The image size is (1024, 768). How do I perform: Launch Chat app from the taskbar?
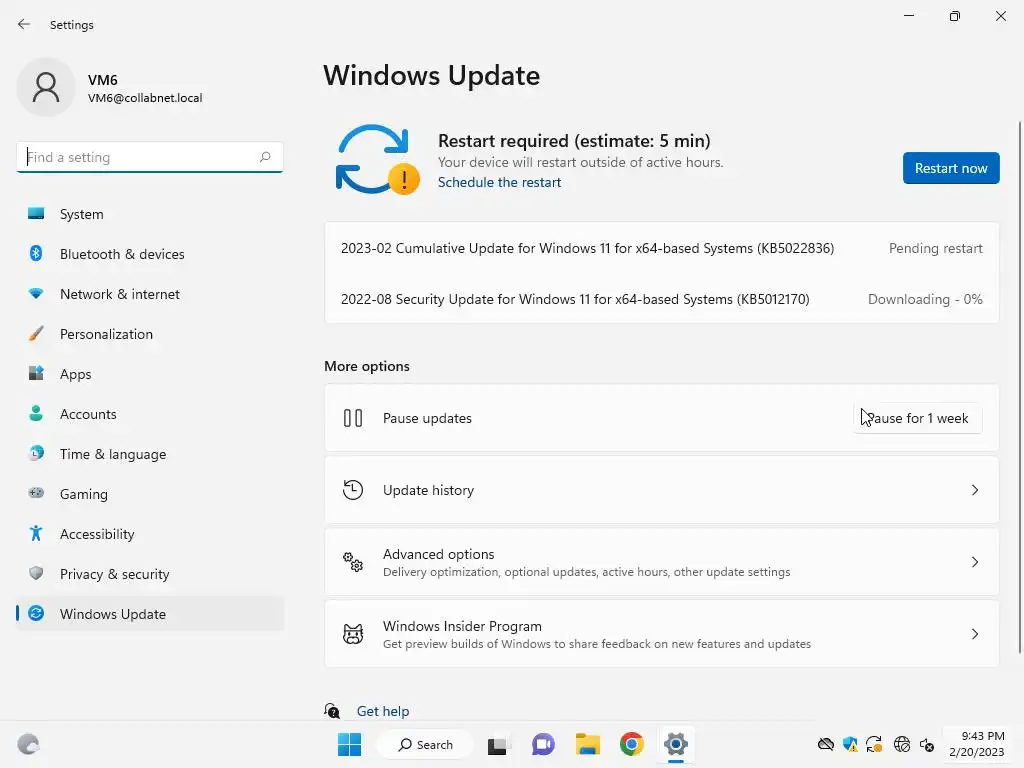click(x=543, y=744)
